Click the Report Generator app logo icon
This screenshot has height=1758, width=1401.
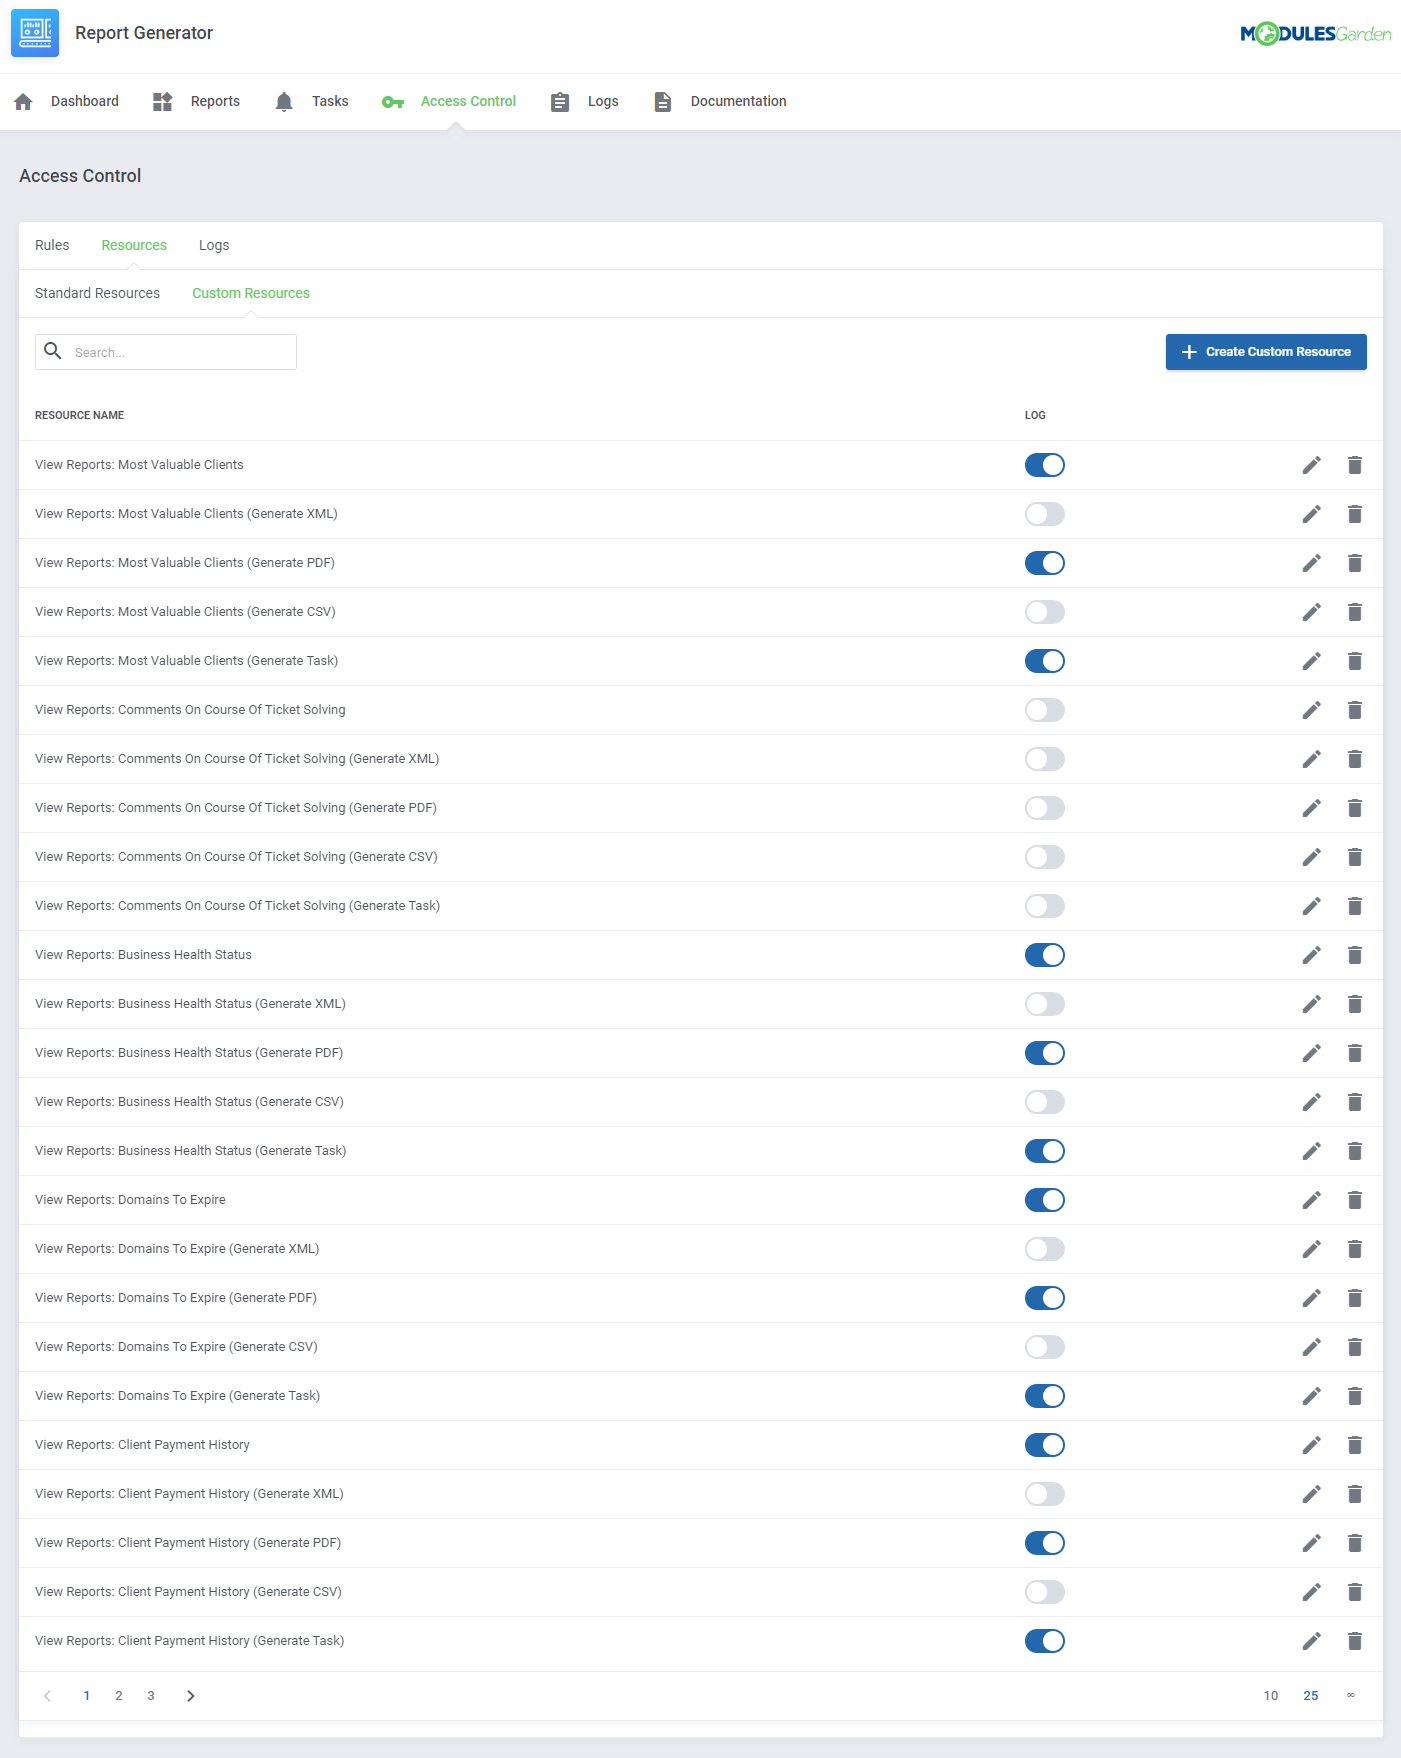coord(35,33)
